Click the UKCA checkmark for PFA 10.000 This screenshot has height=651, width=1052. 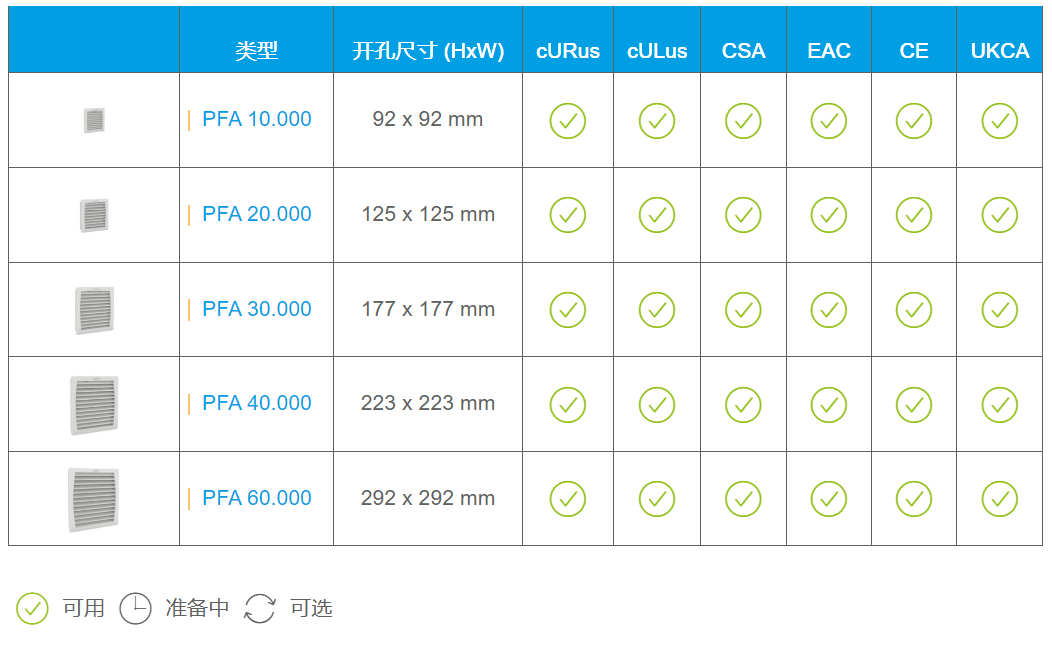999,121
